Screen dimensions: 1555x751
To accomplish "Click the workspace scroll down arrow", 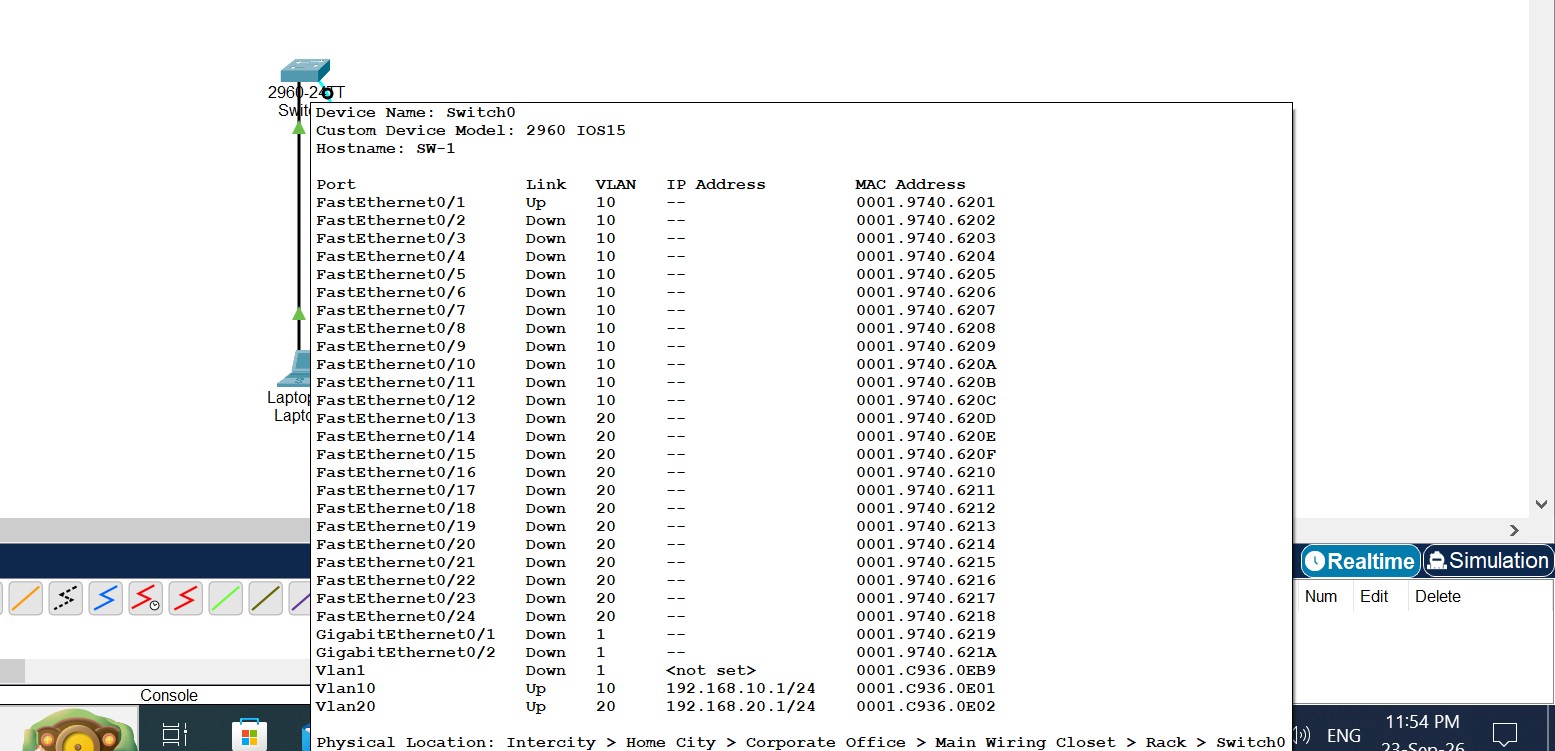I will coord(1541,505).
